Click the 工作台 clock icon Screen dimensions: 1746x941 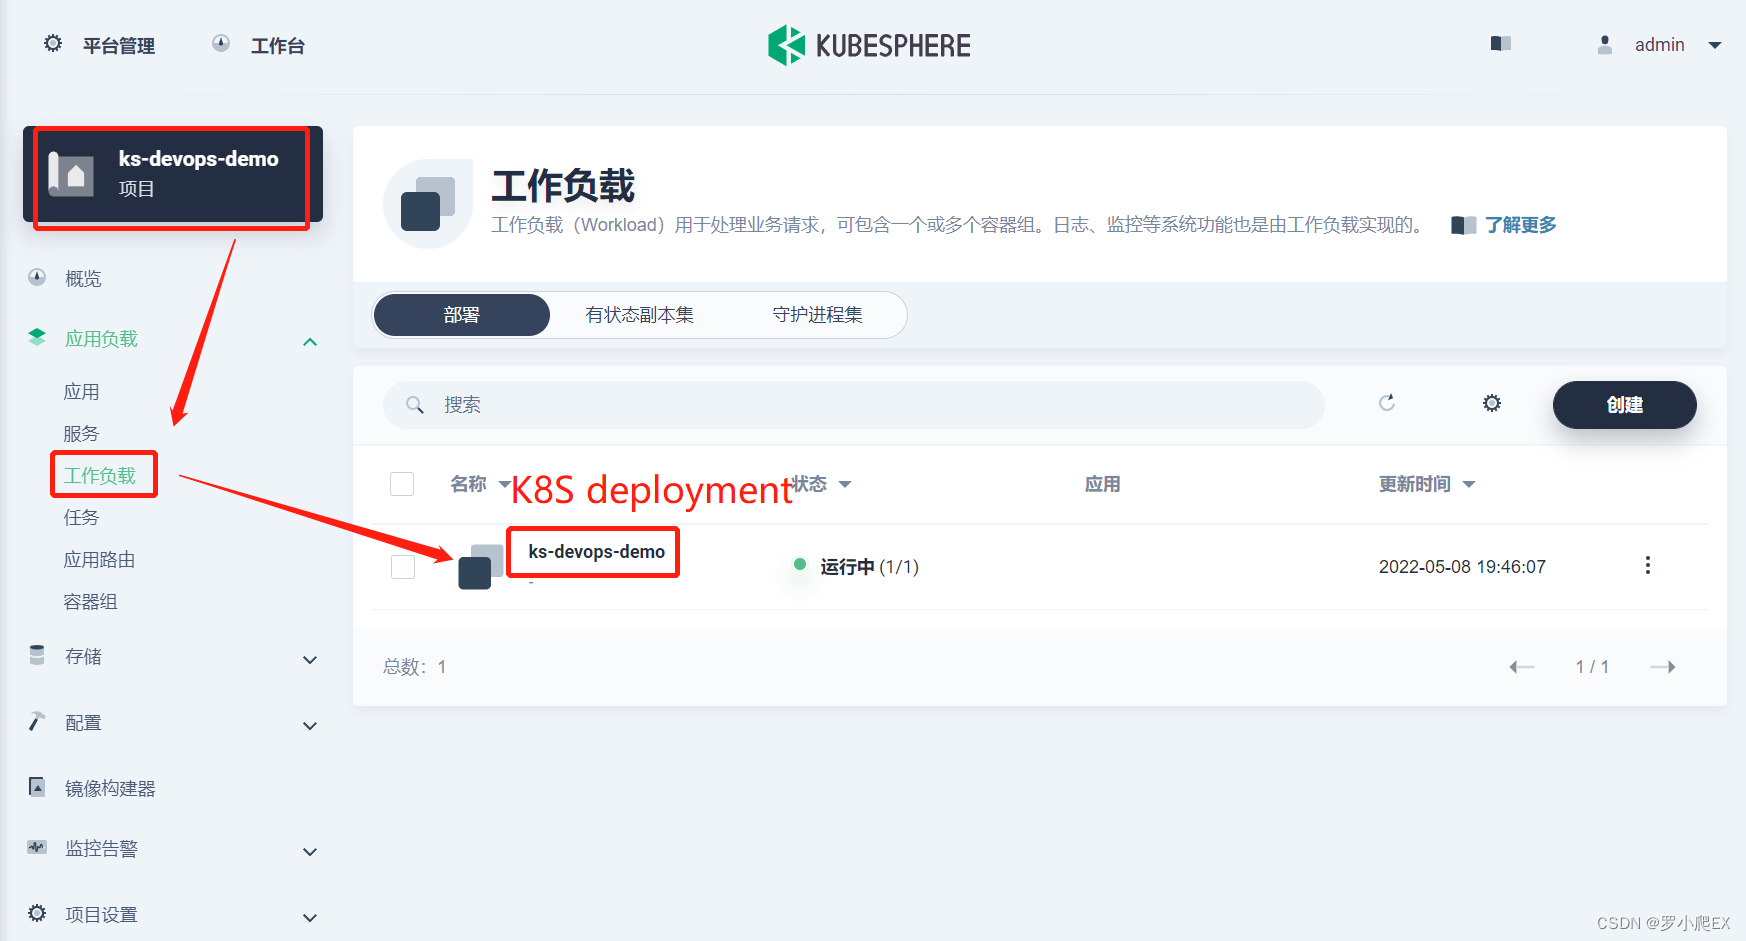(220, 43)
